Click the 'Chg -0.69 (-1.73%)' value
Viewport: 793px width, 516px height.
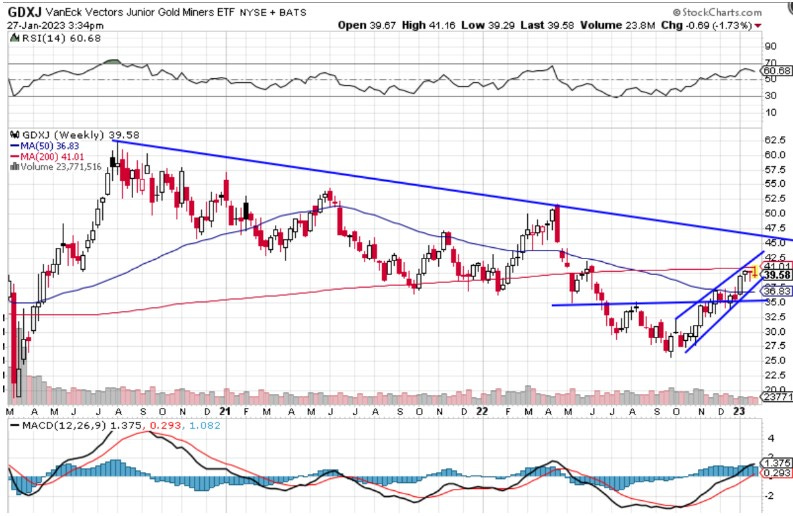707,25
